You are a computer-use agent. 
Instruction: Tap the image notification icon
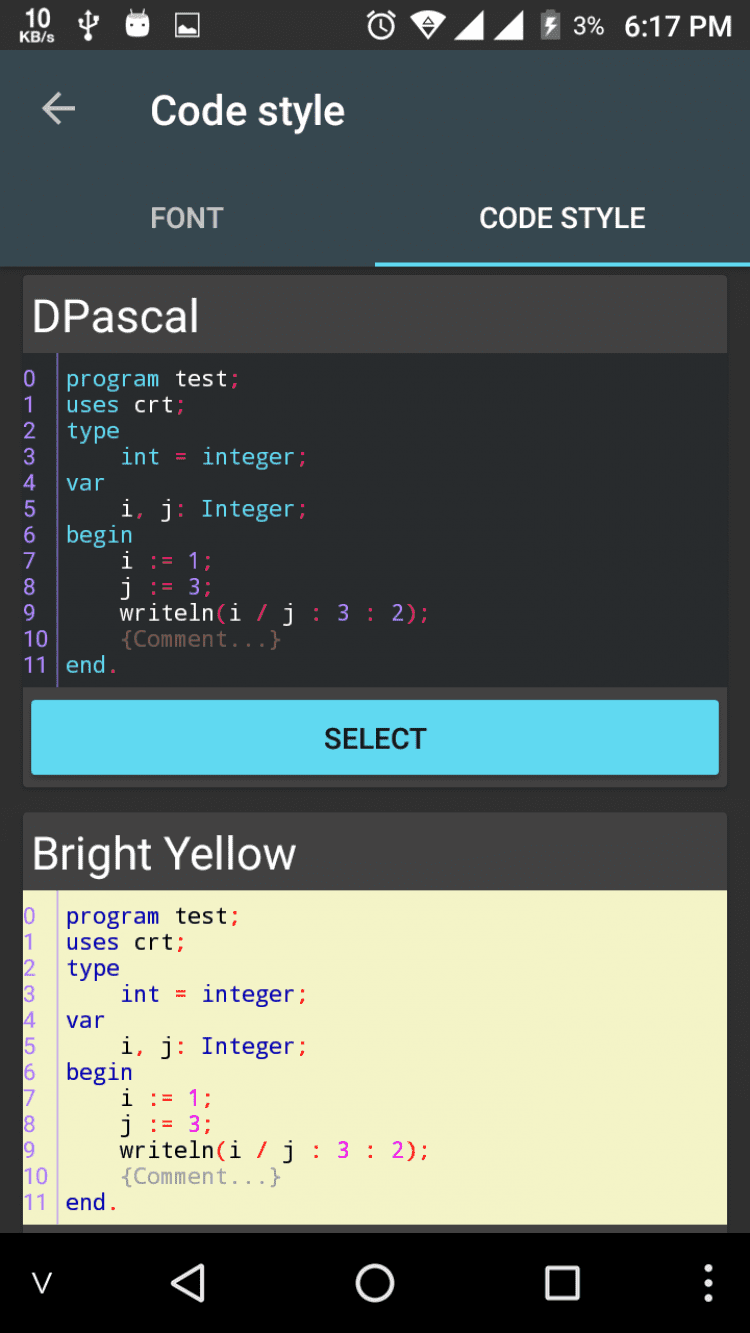pyautogui.click(x=187, y=26)
